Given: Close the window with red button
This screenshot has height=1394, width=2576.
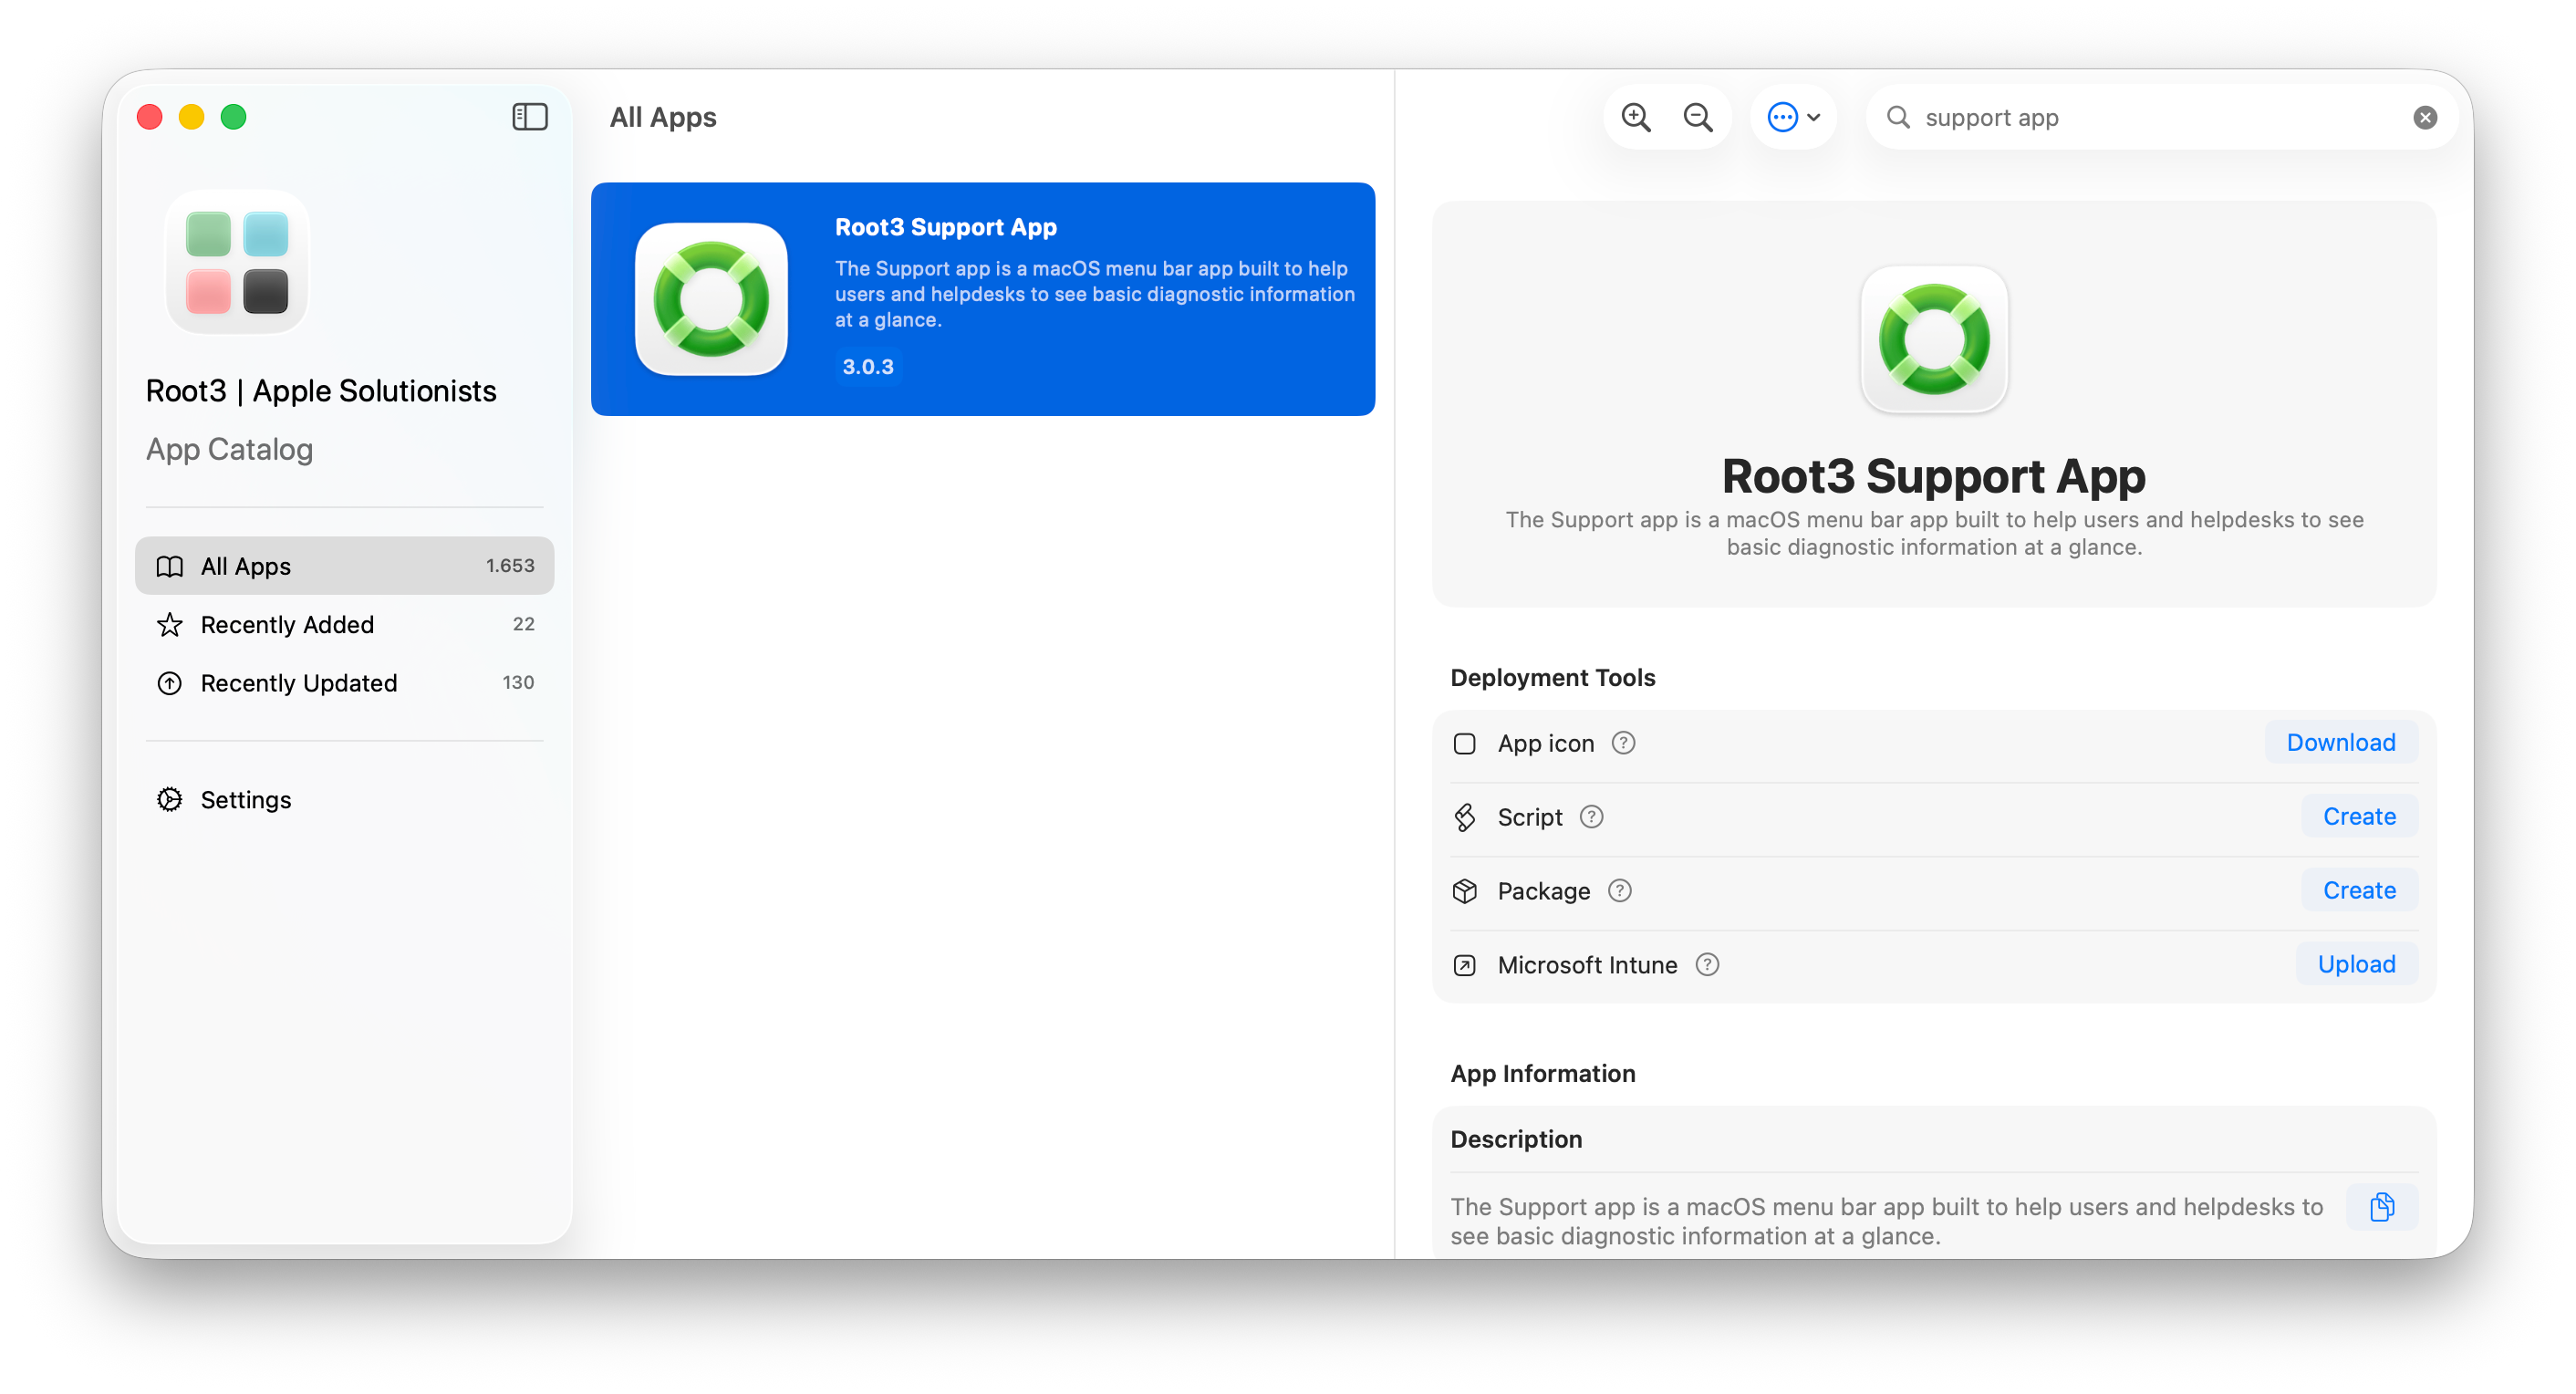Looking at the screenshot, I should 150,117.
